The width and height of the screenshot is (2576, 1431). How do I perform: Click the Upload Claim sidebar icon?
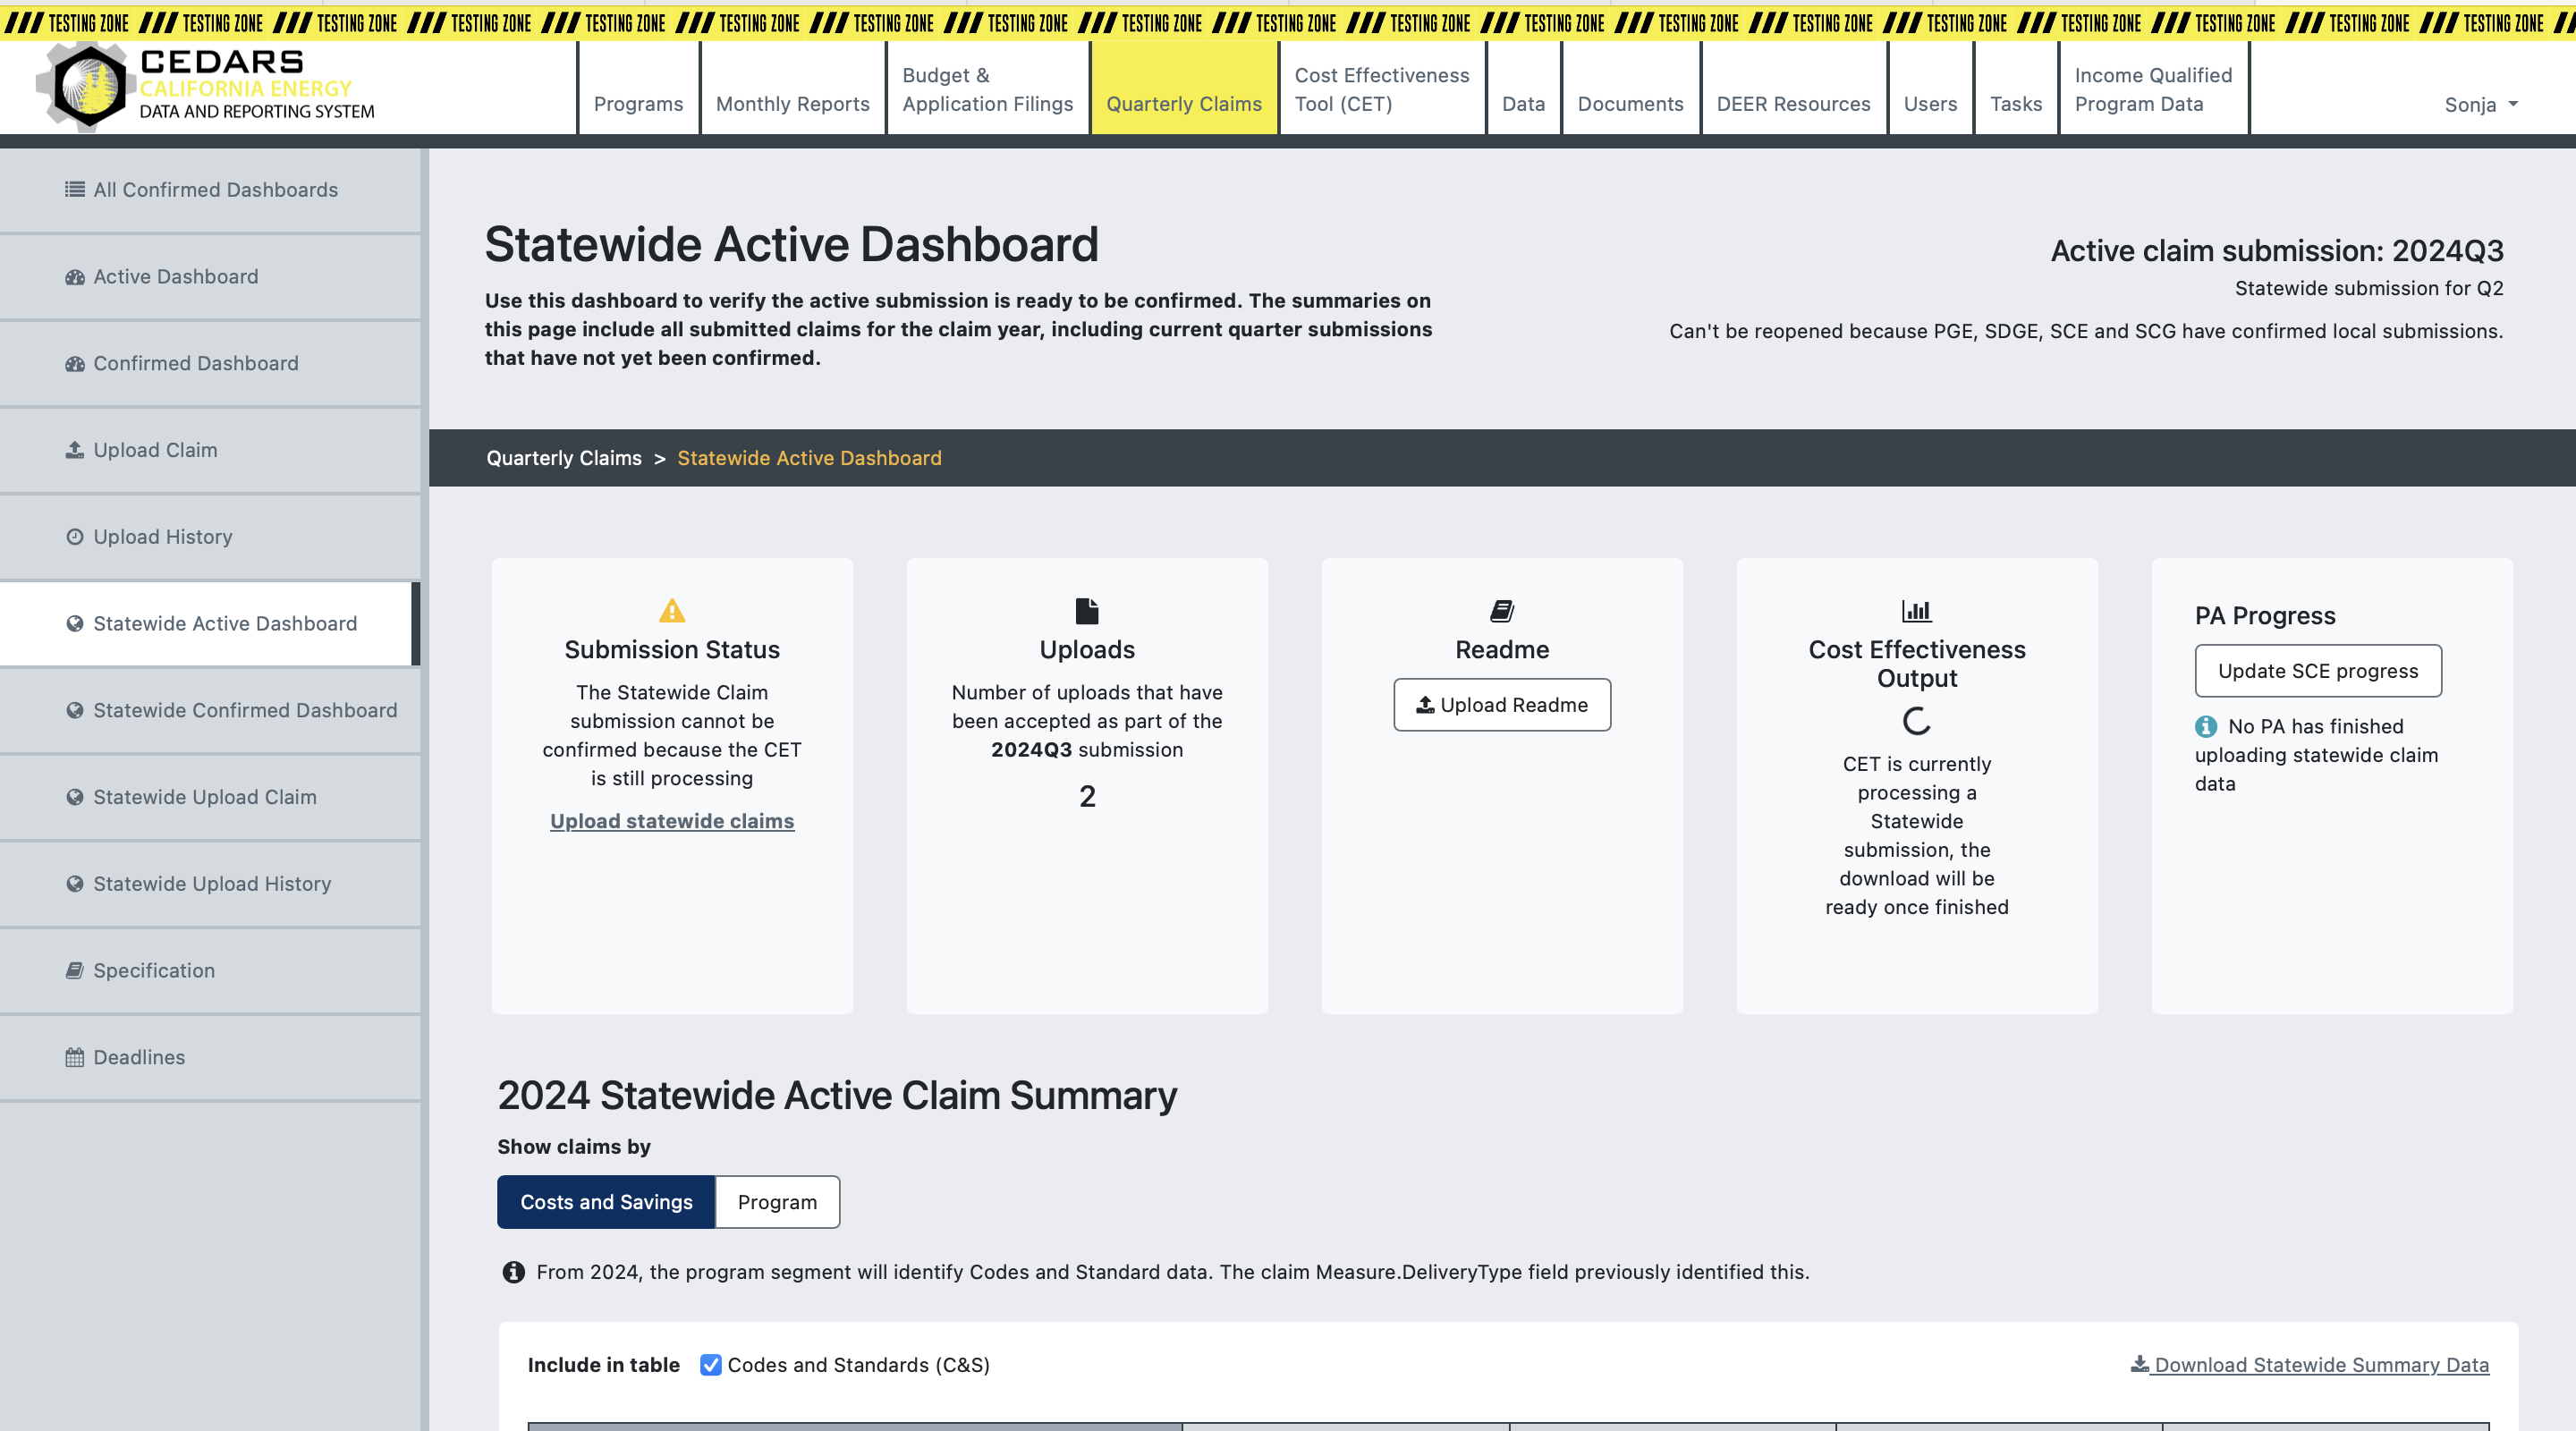(x=75, y=450)
